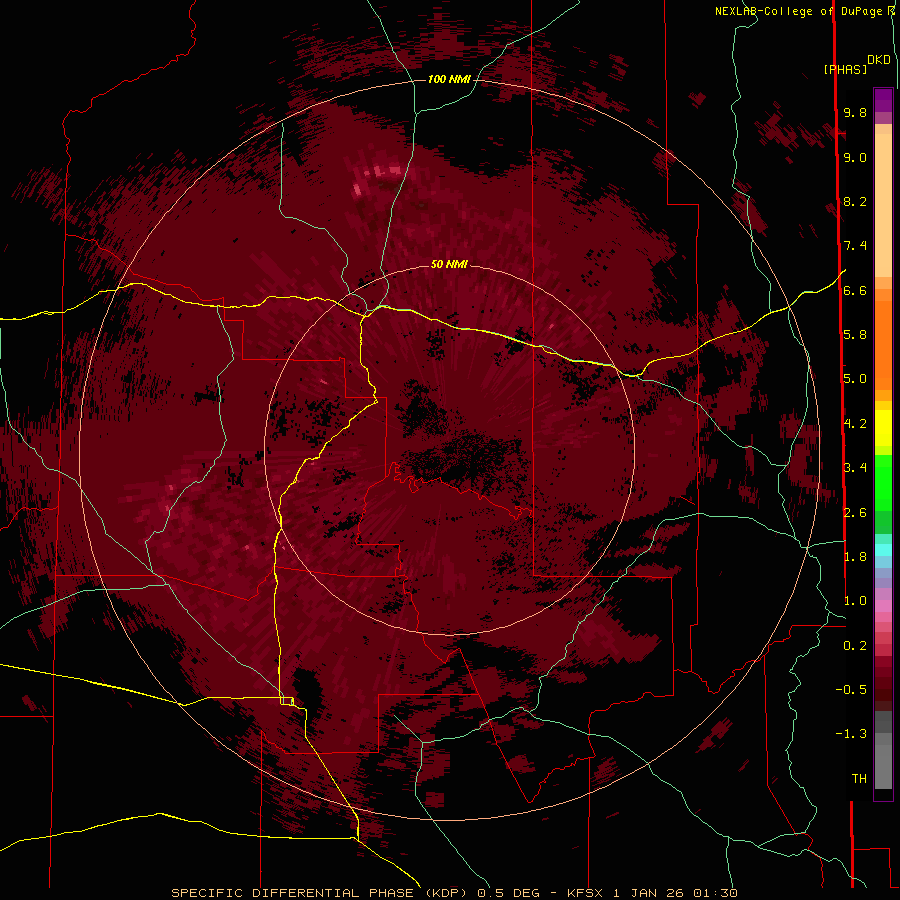Click the 6.6 value on the scale
The image size is (900, 900).
point(855,290)
